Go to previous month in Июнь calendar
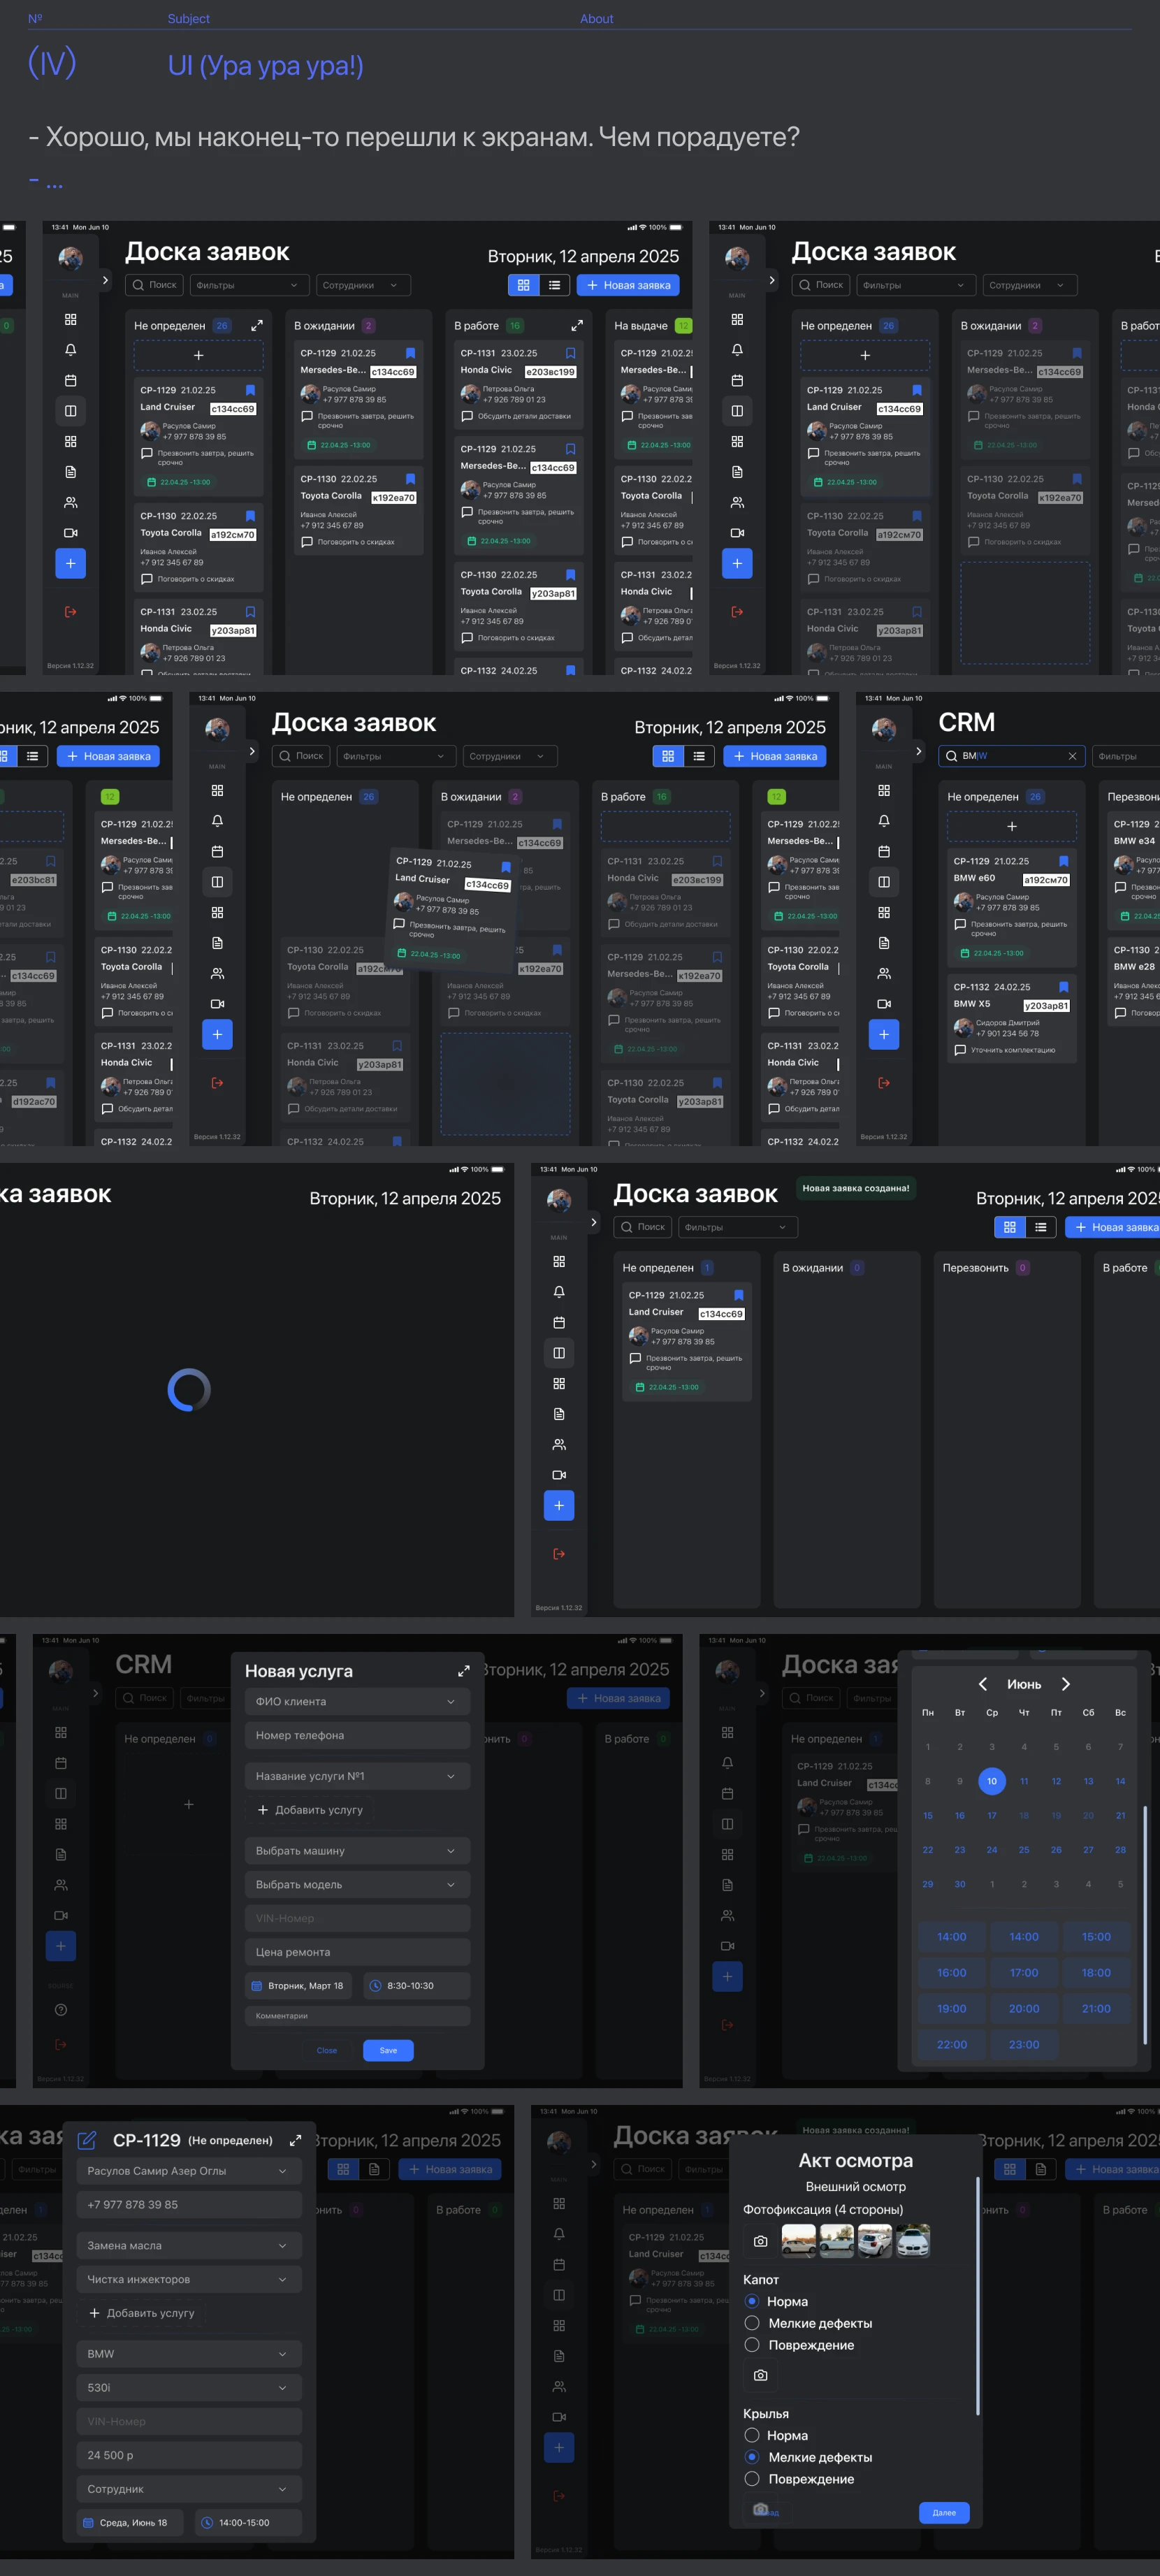 983,1684
